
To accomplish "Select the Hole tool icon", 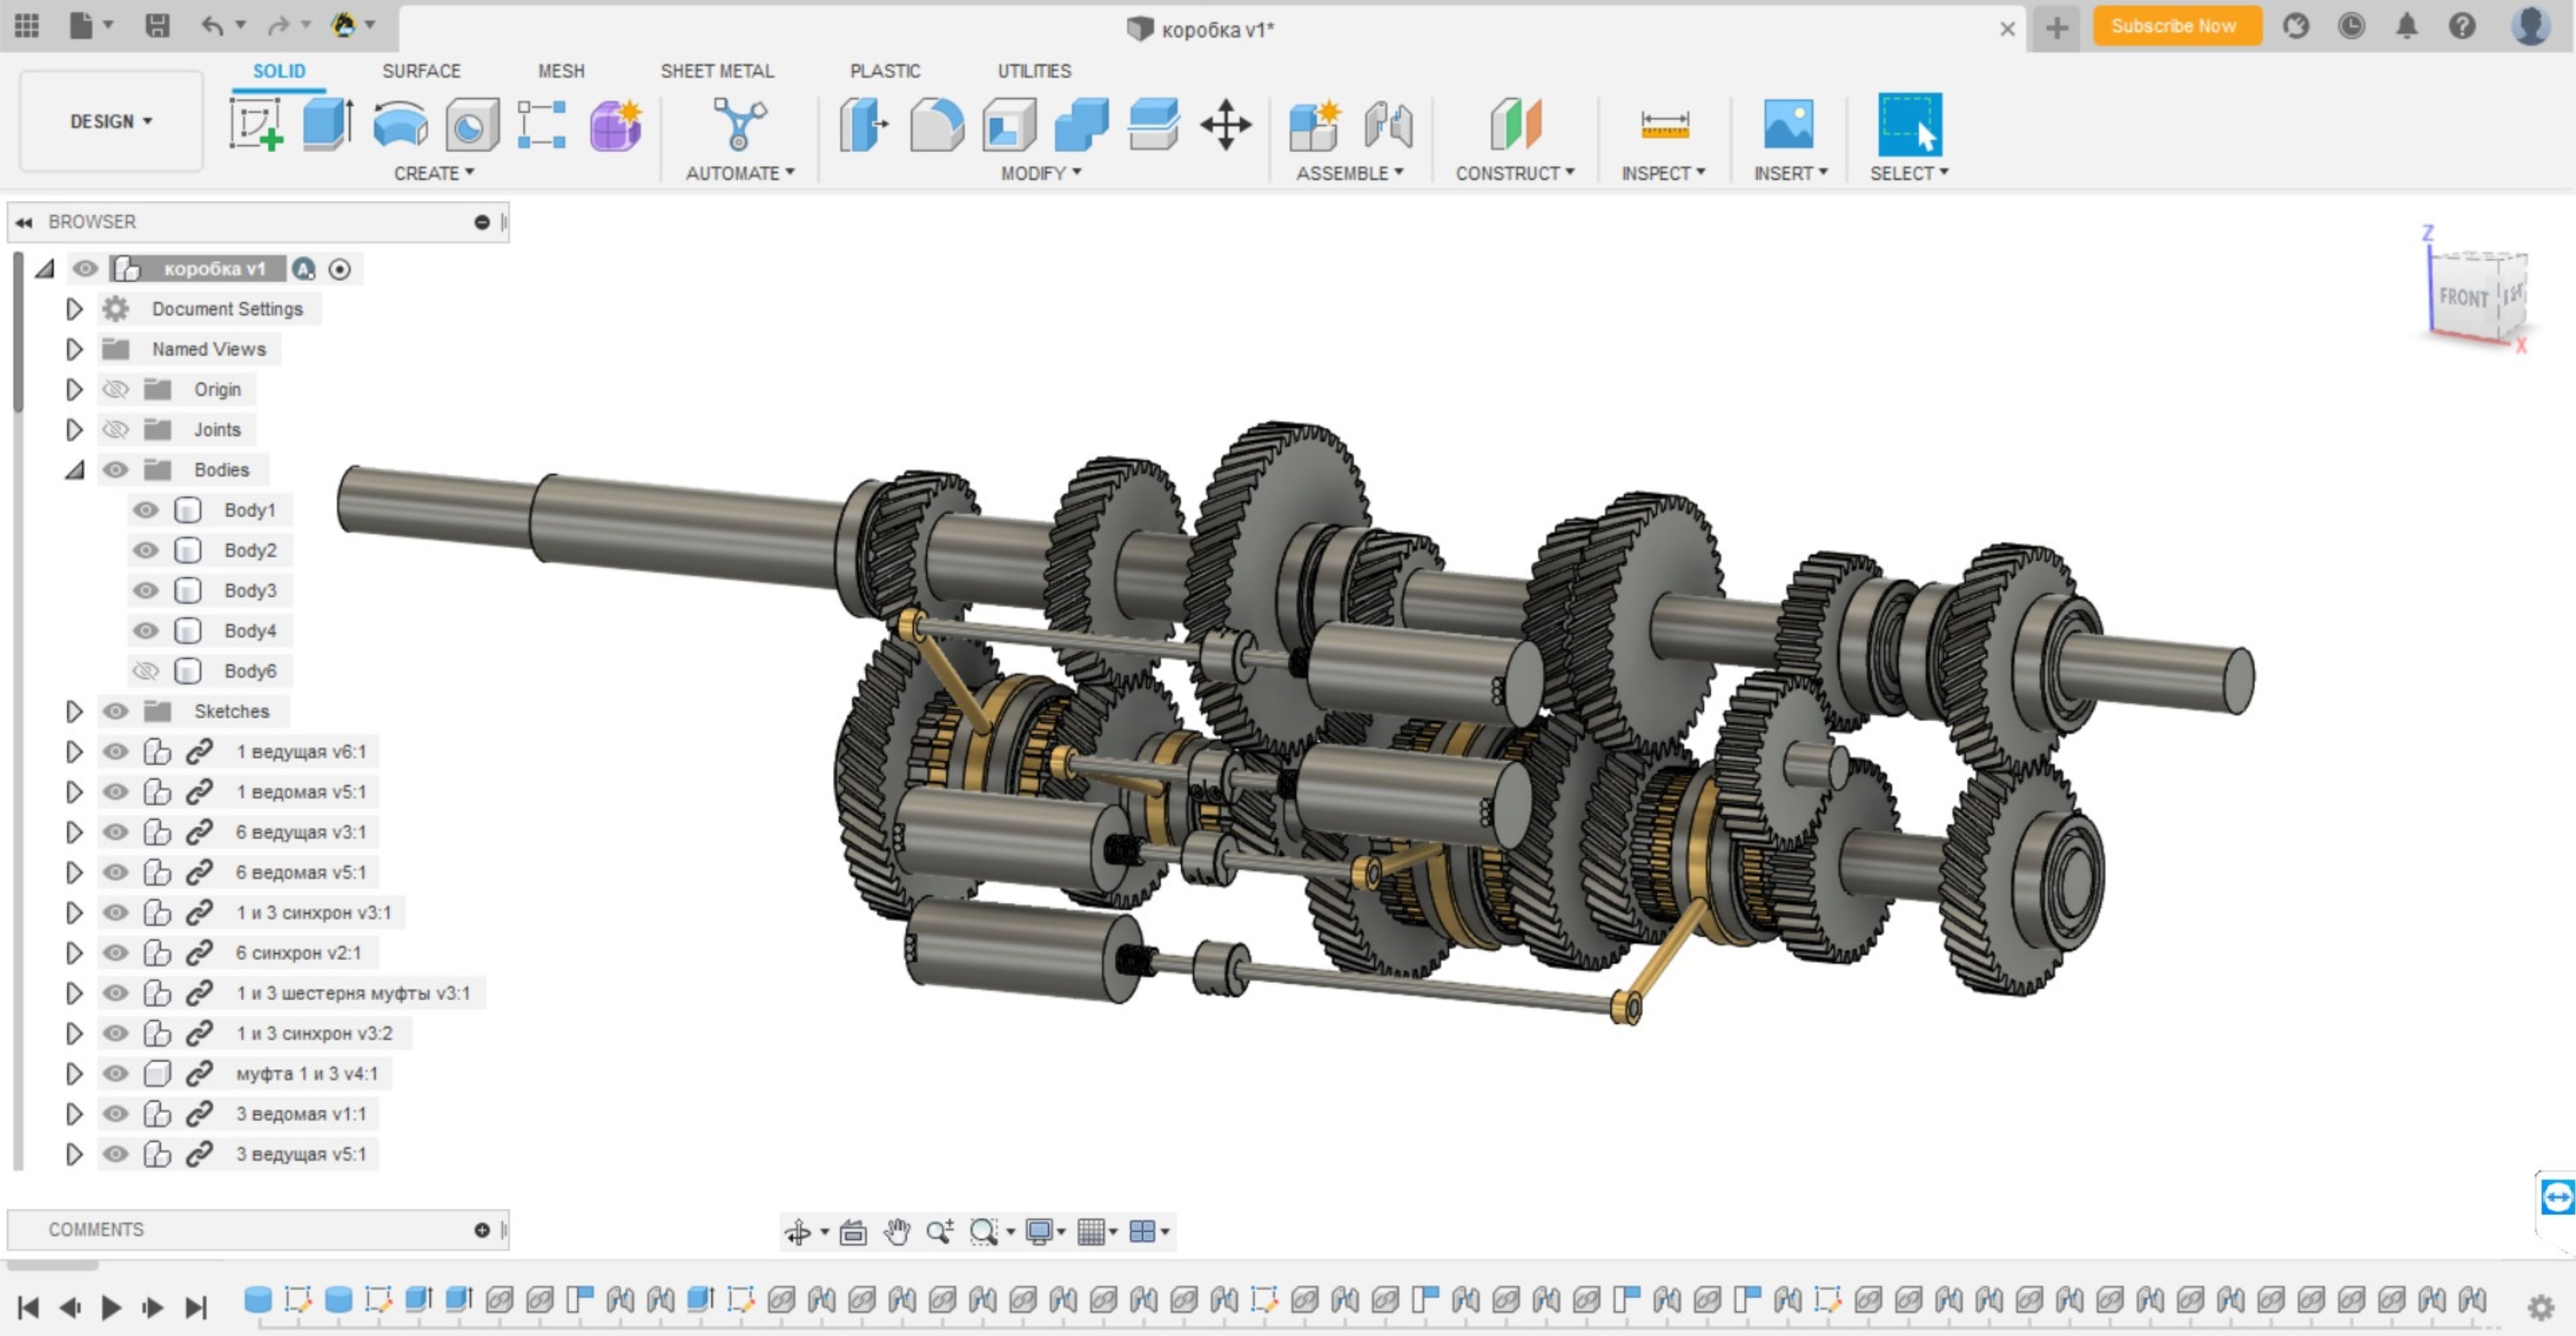I will click(x=471, y=125).
